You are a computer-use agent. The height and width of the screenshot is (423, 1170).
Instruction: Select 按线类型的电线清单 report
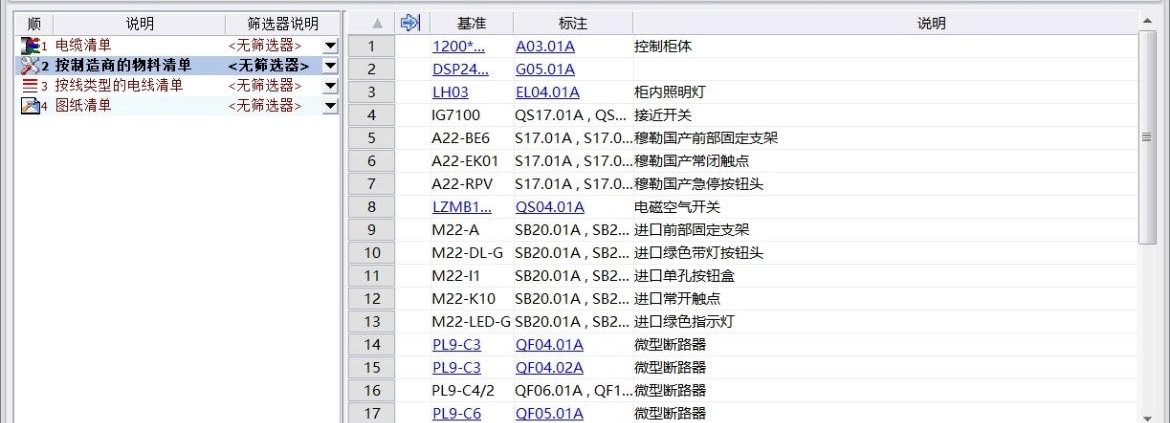tap(119, 86)
